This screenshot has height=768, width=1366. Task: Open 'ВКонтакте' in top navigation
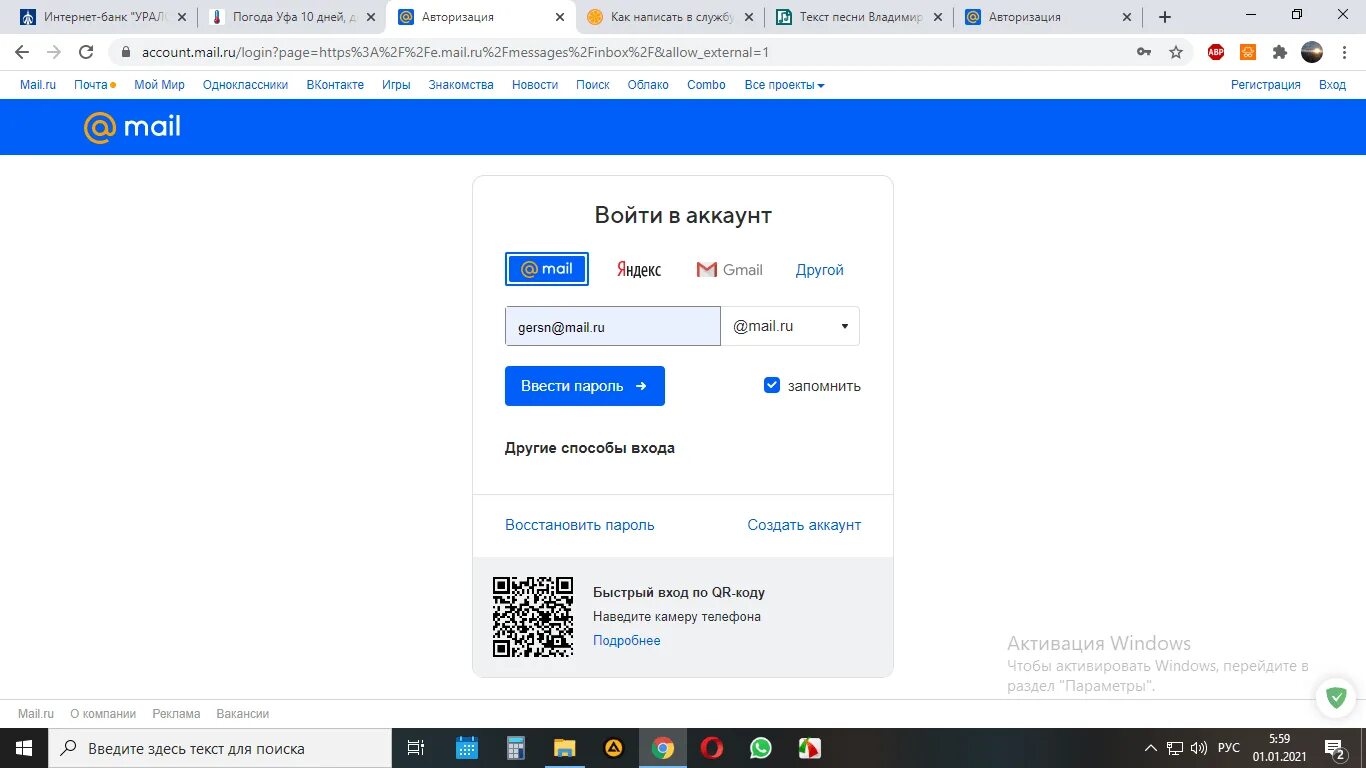335,85
